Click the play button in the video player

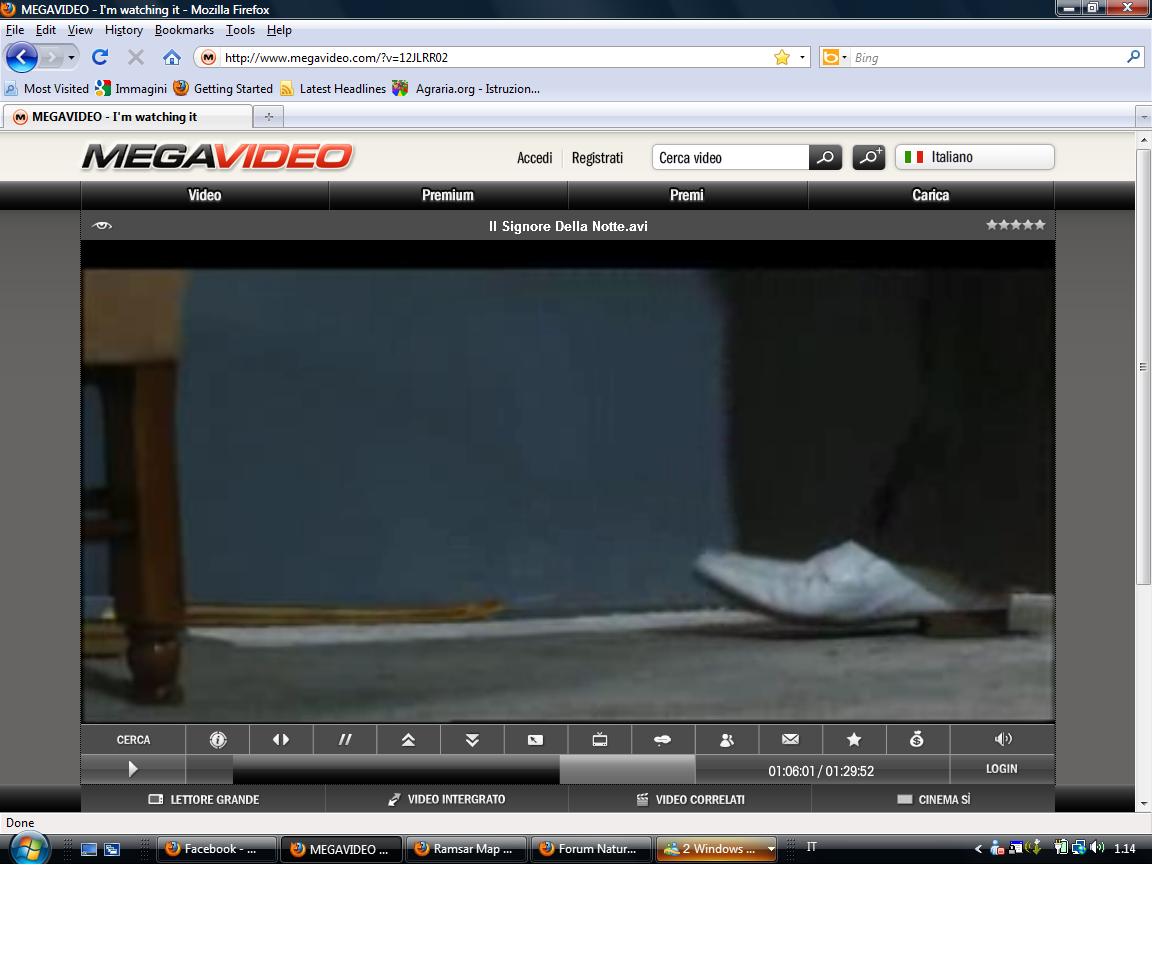coord(133,769)
